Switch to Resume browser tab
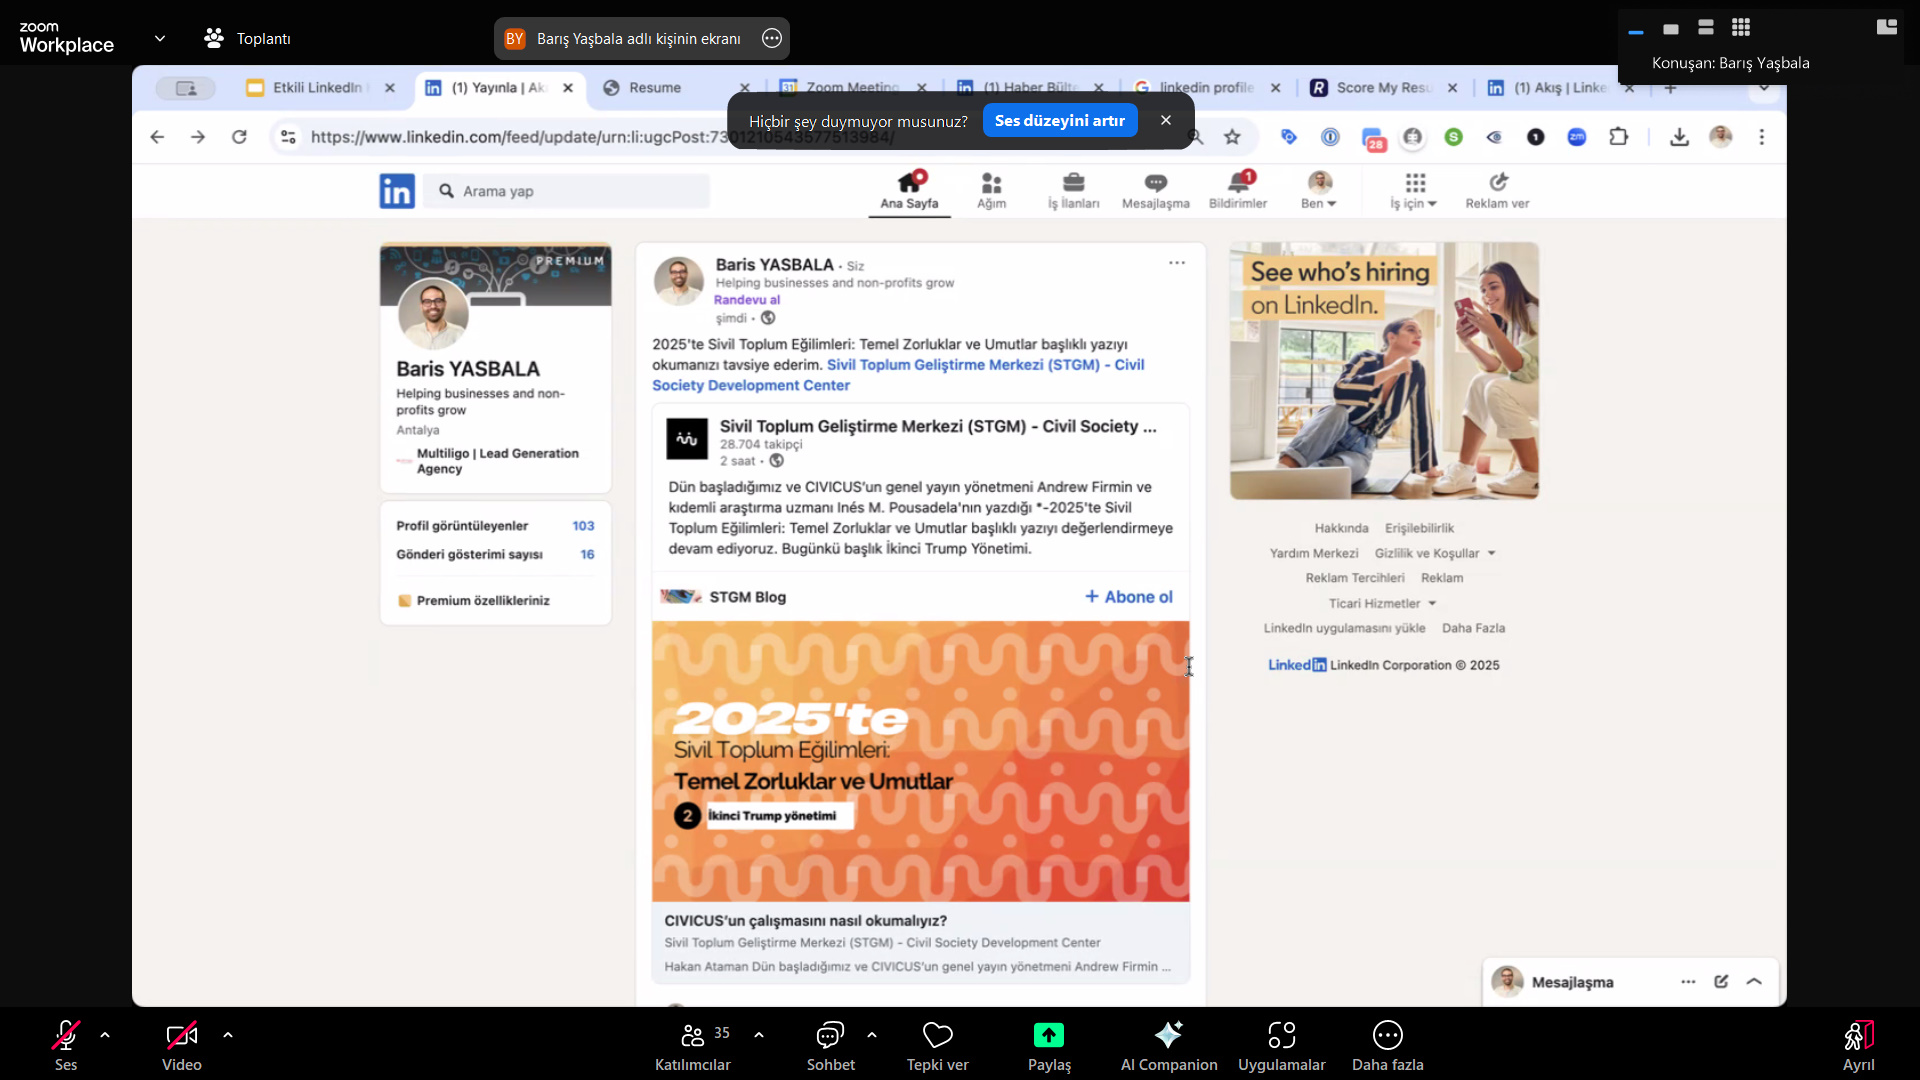Screen dimensions: 1920x1080 pyautogui.click(x=655, y=87)
